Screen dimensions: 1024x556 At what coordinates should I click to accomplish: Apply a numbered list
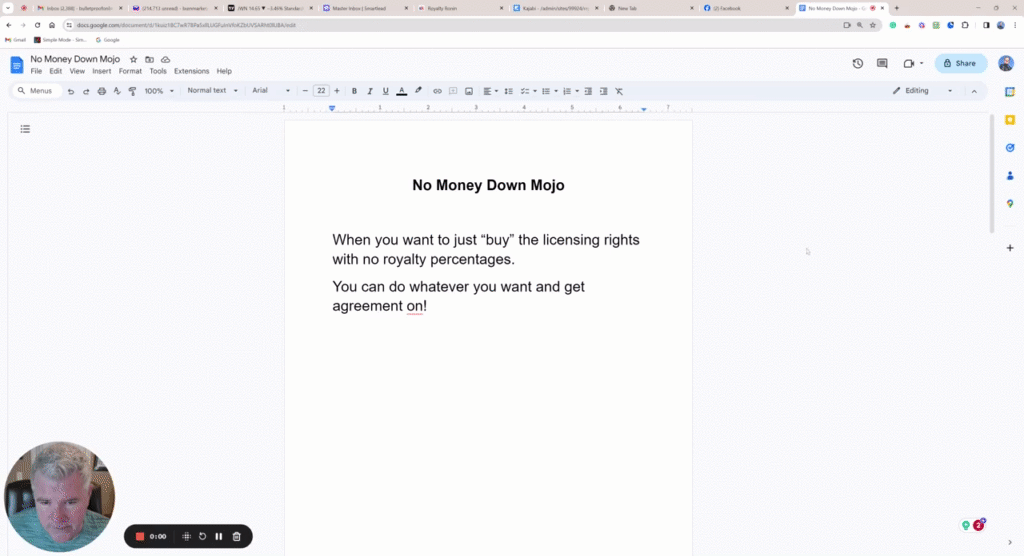click(567, 91)
